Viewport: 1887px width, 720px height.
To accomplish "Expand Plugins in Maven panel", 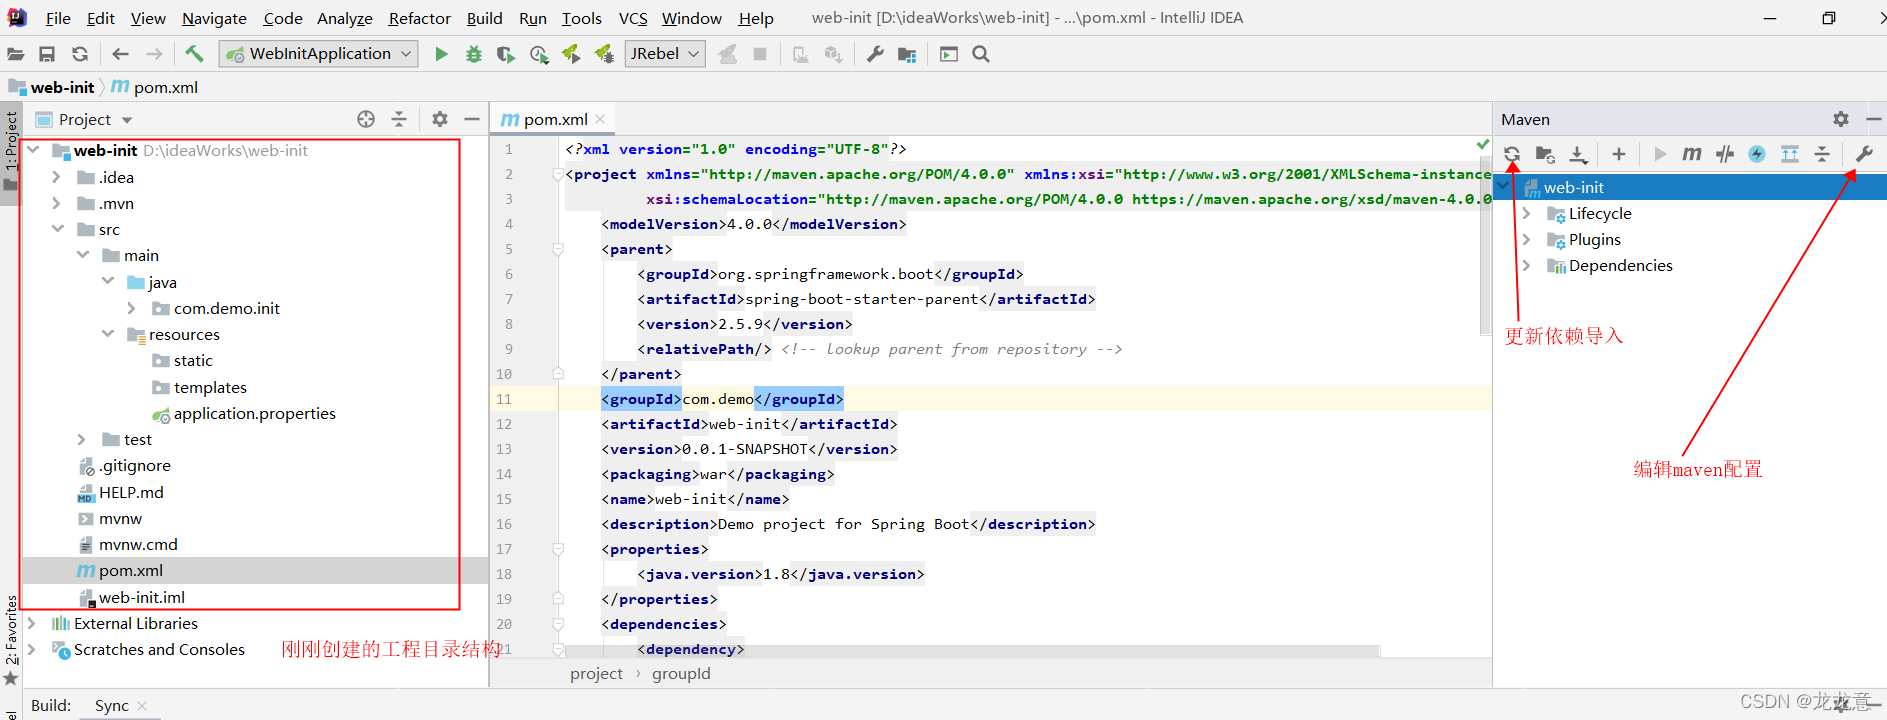I will tap(1526, 239).
